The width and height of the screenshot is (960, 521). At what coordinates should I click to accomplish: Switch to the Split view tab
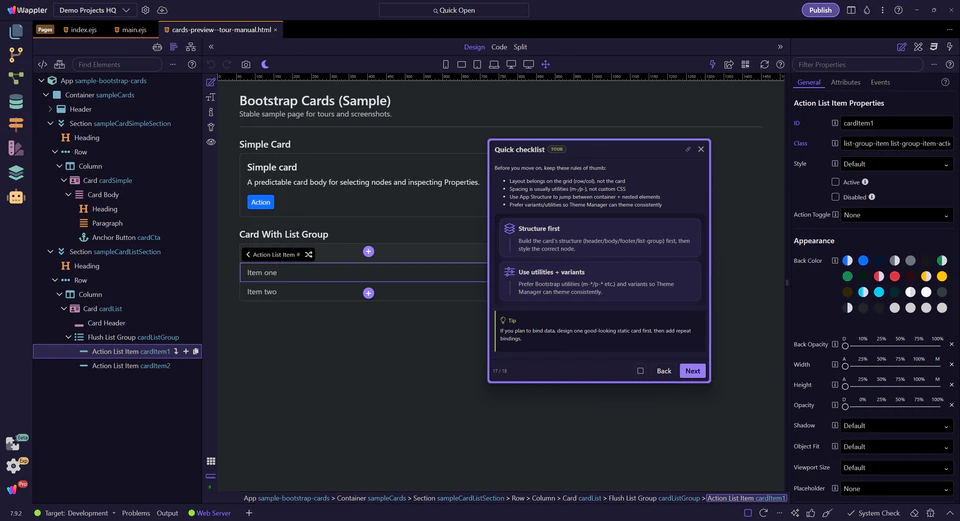pyautogui.click(x=520, y=47)
